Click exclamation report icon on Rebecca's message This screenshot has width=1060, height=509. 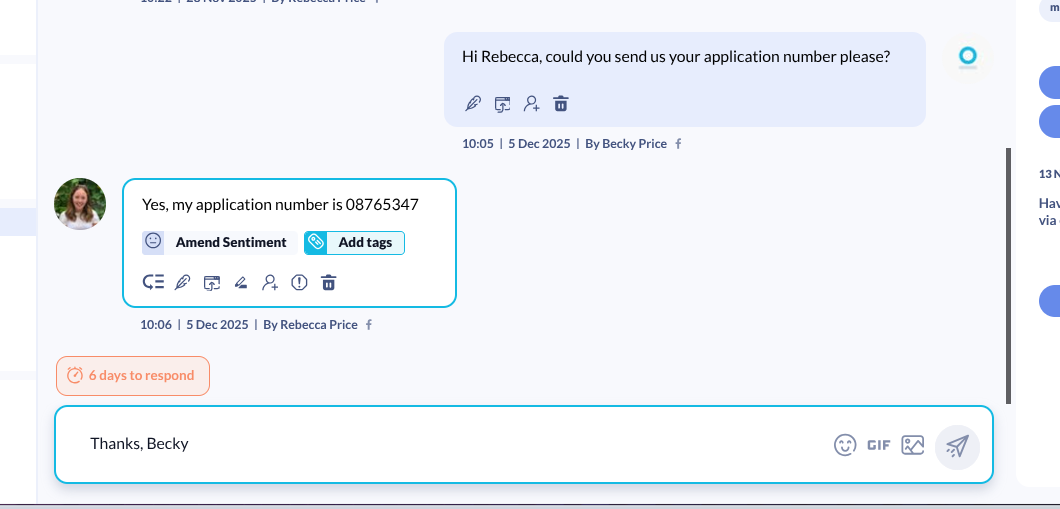pos(299,283)
